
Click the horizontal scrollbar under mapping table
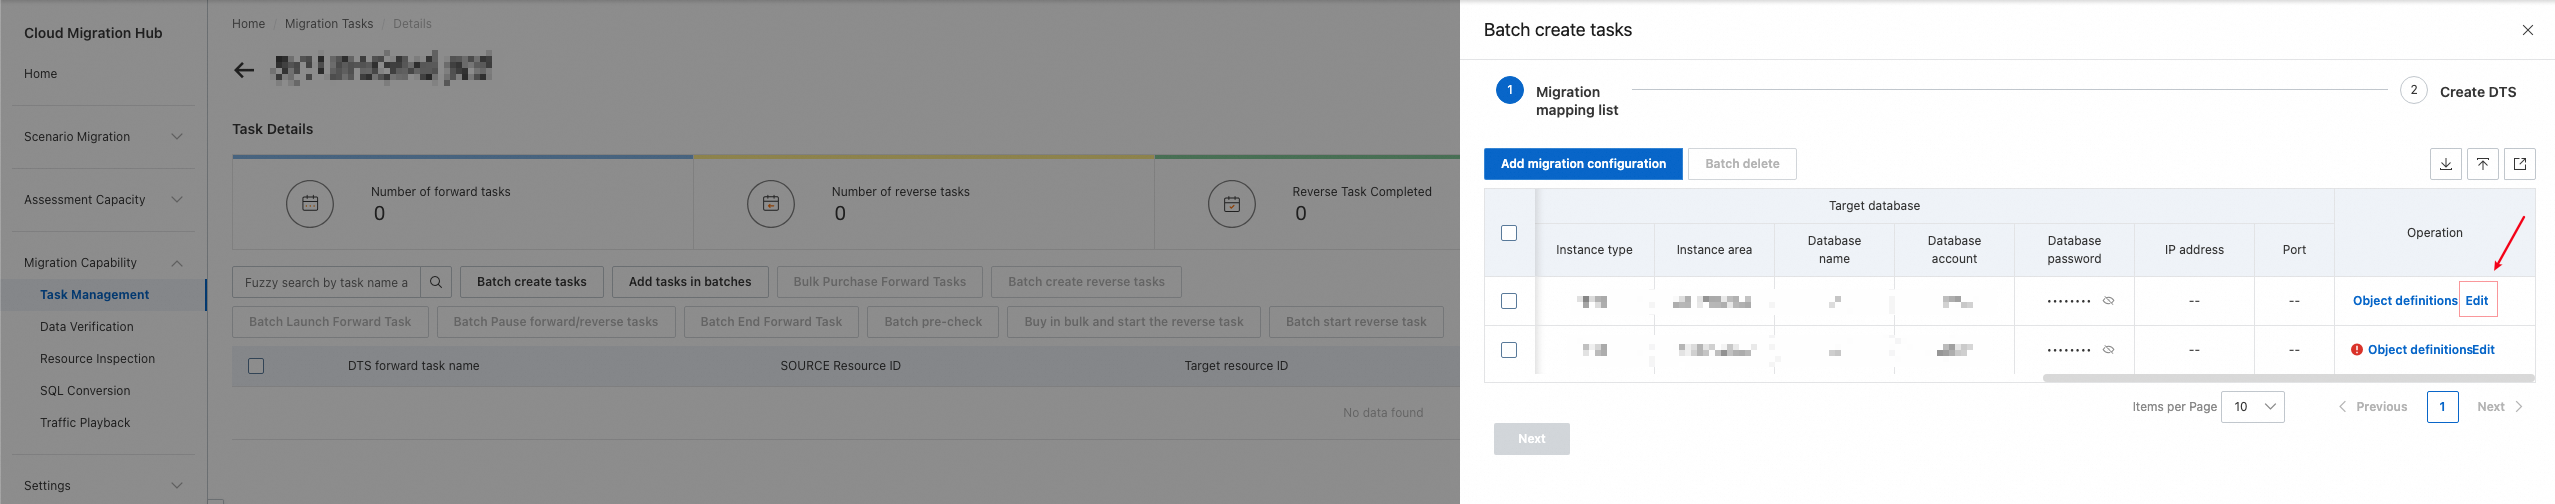2288,379
